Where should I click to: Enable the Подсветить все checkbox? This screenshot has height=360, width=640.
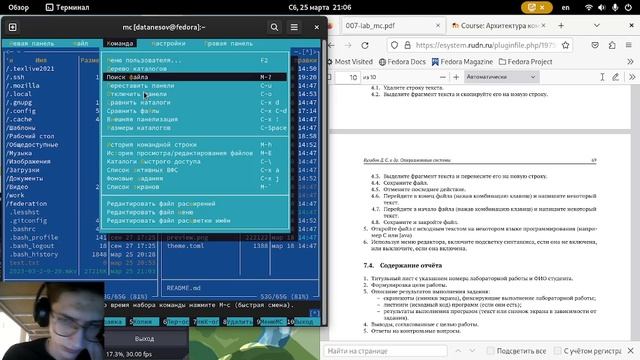[491, 351]
